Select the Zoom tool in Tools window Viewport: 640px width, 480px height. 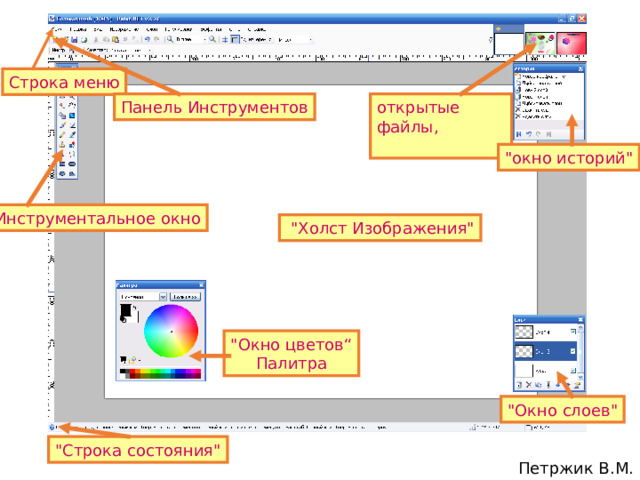[72, 97]
